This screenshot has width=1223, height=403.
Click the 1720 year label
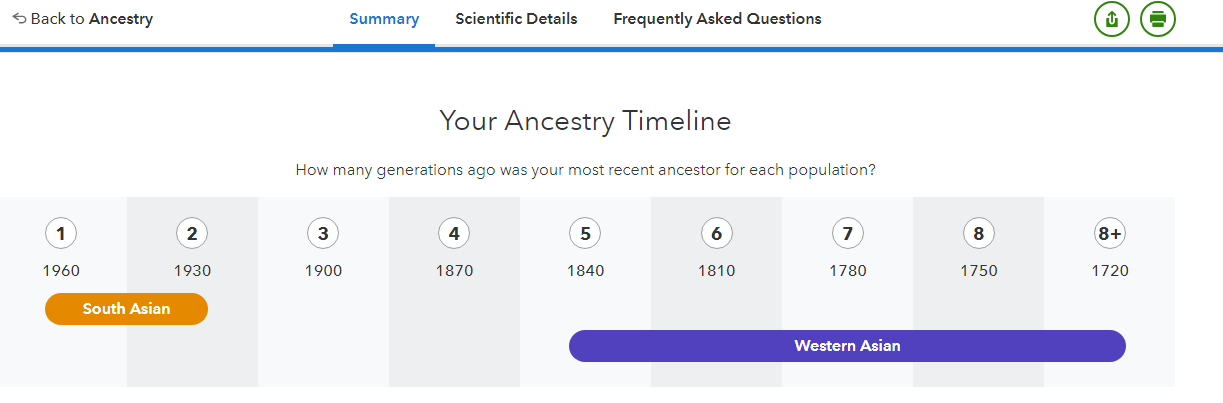[1110, 271]
